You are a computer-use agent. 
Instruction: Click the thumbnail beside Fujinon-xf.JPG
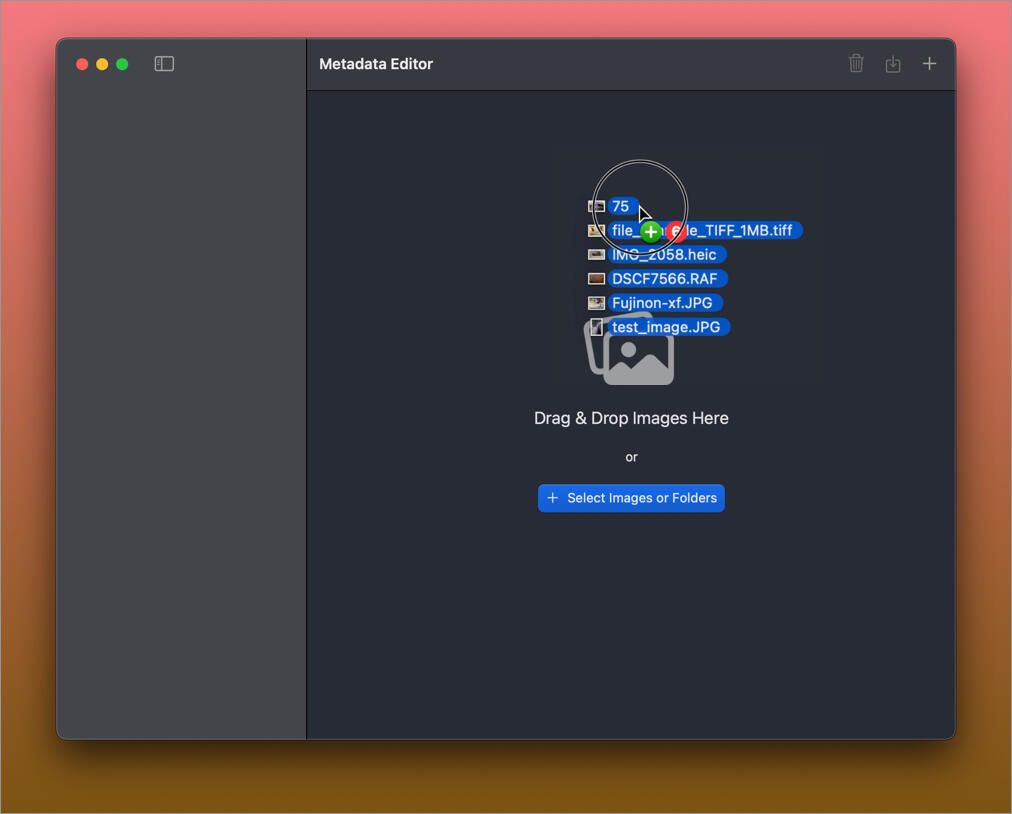click(596, 303)
